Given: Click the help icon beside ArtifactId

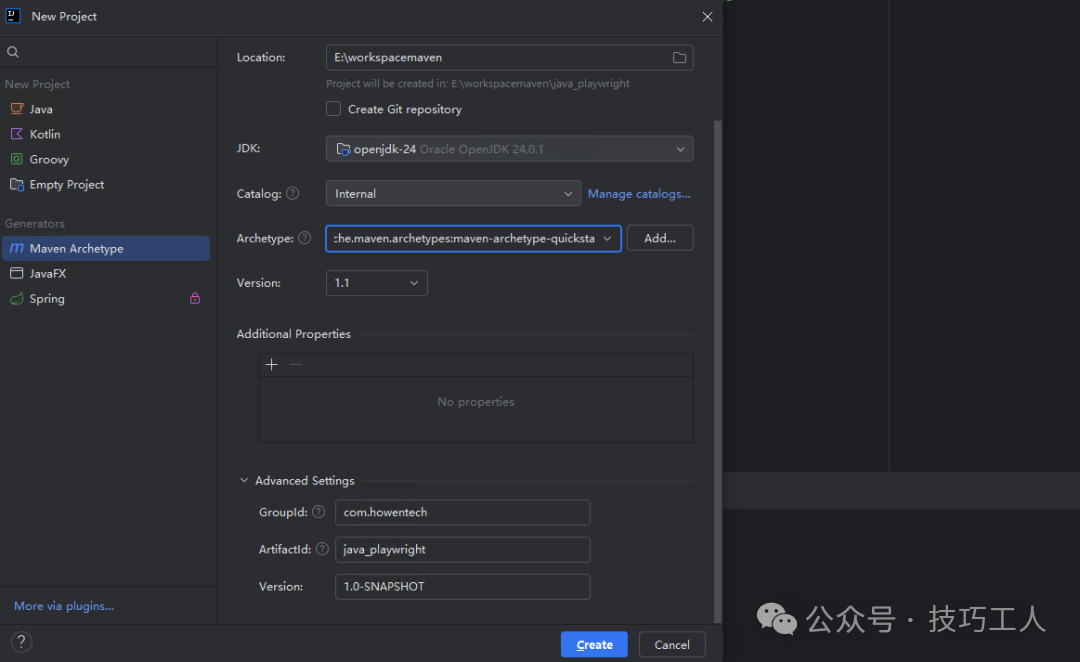Looking at the screenshot, I should click(322, 549).
